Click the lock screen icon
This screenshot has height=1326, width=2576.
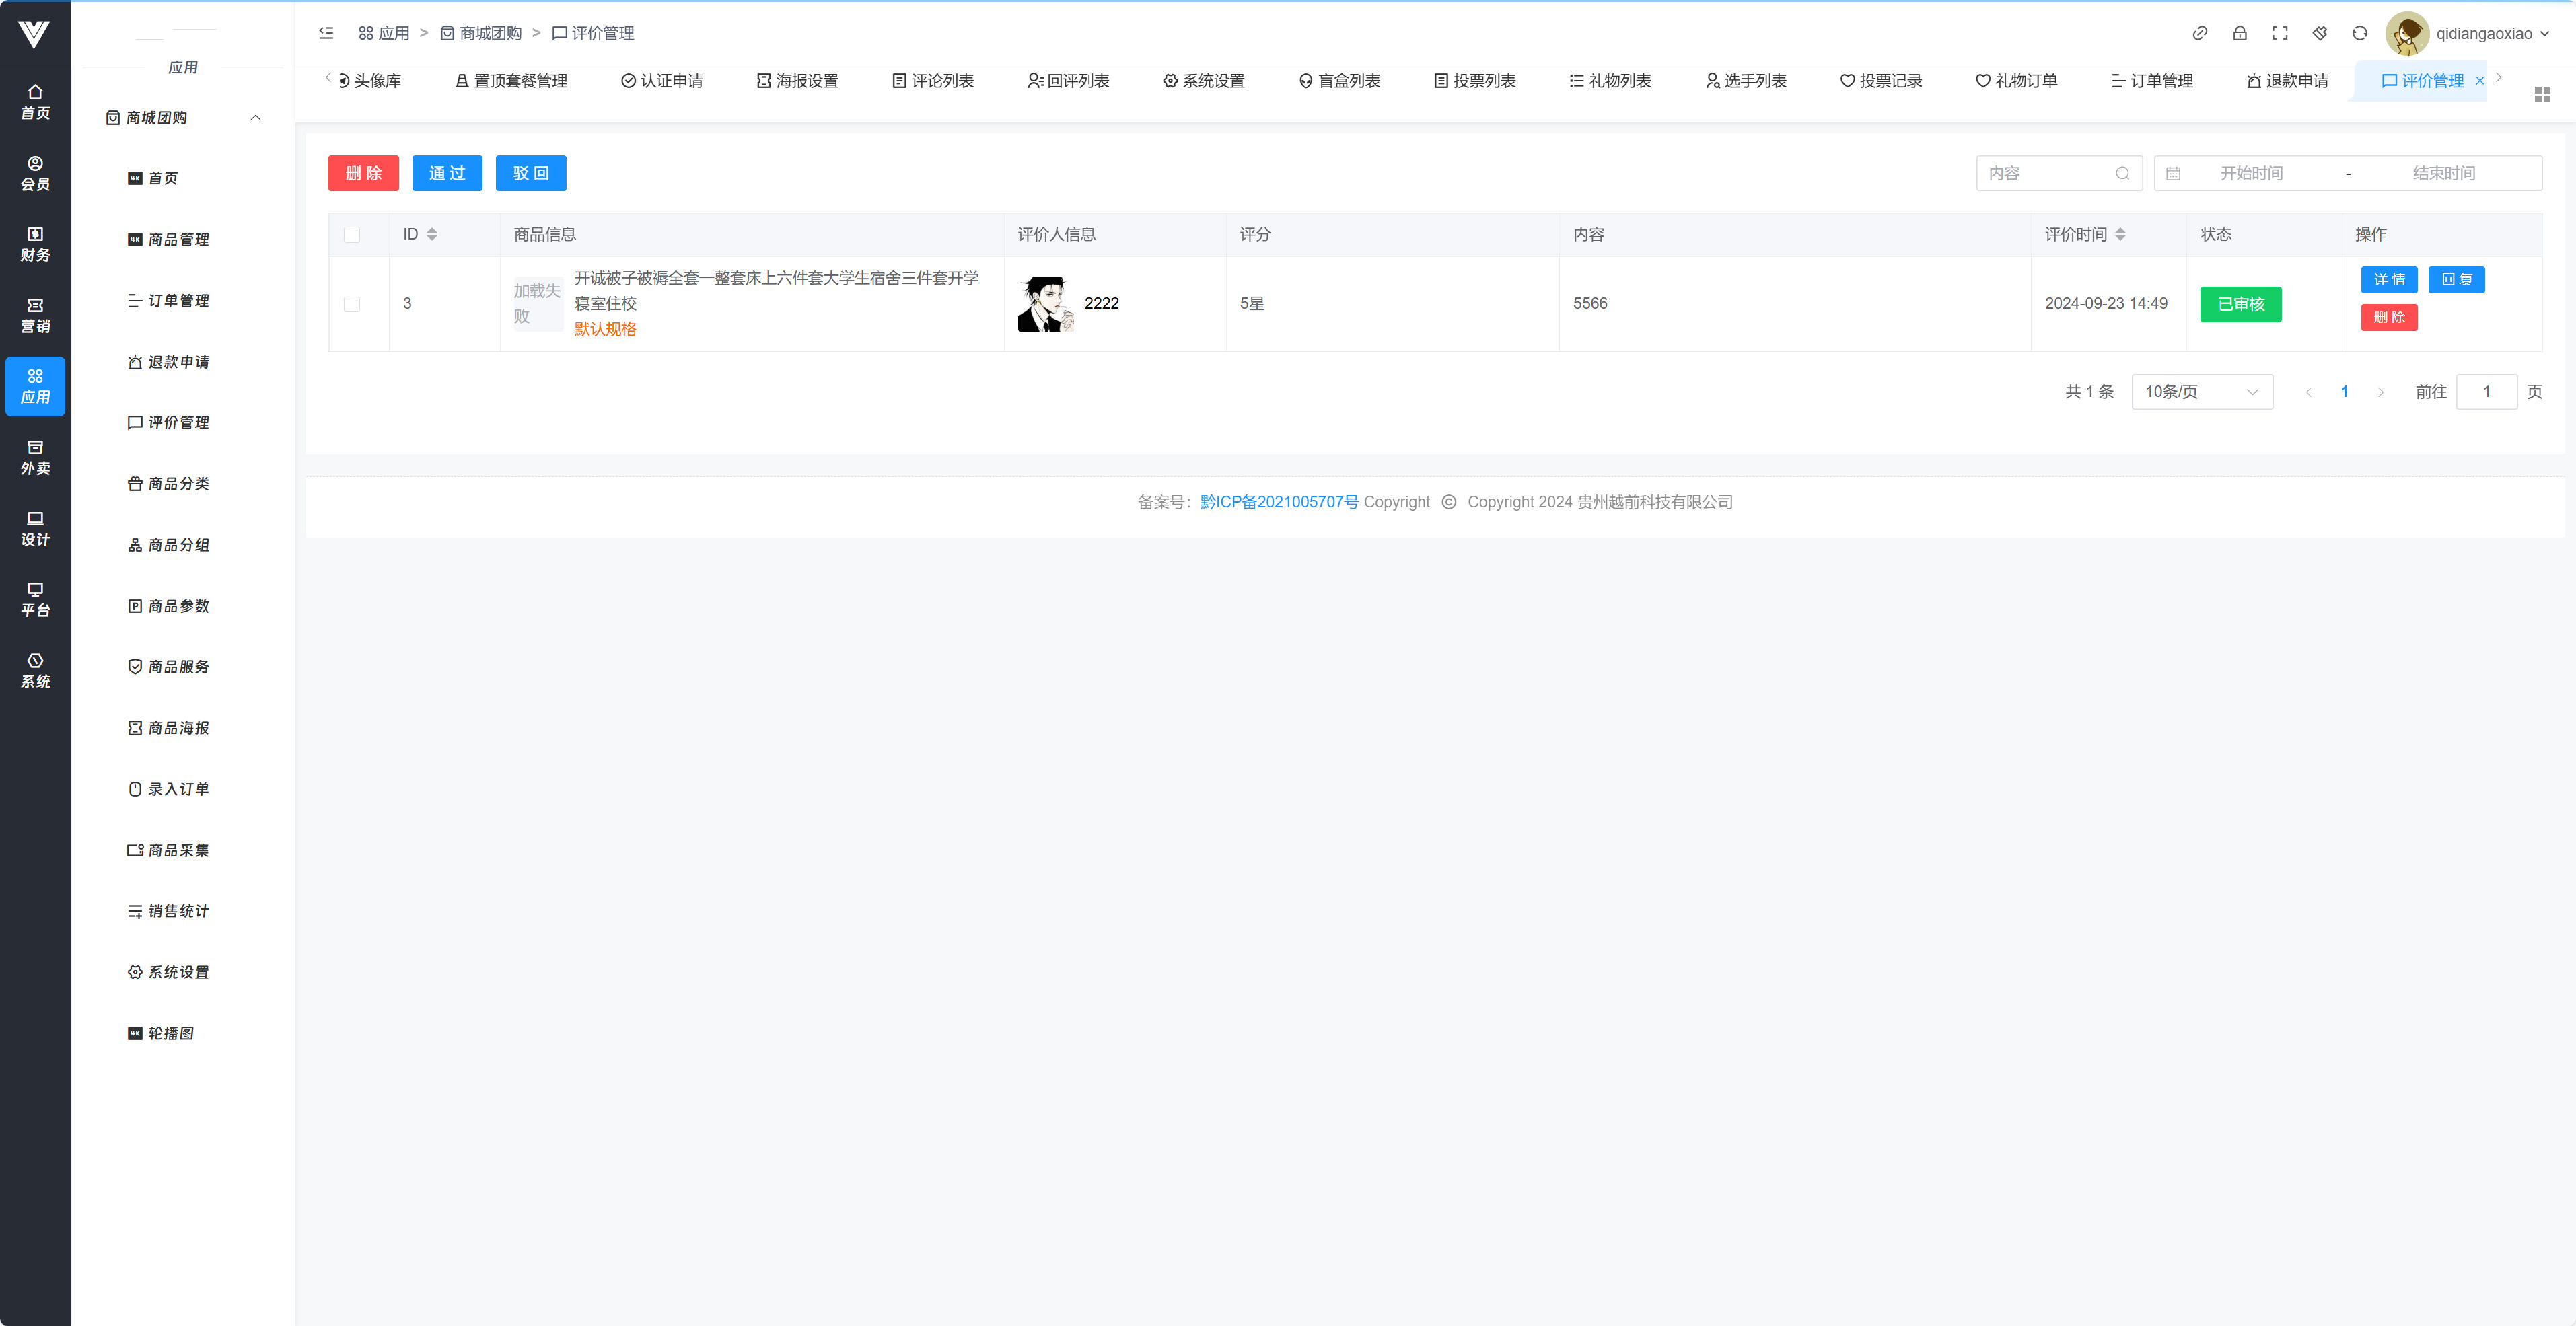[x=2239, y=33]
